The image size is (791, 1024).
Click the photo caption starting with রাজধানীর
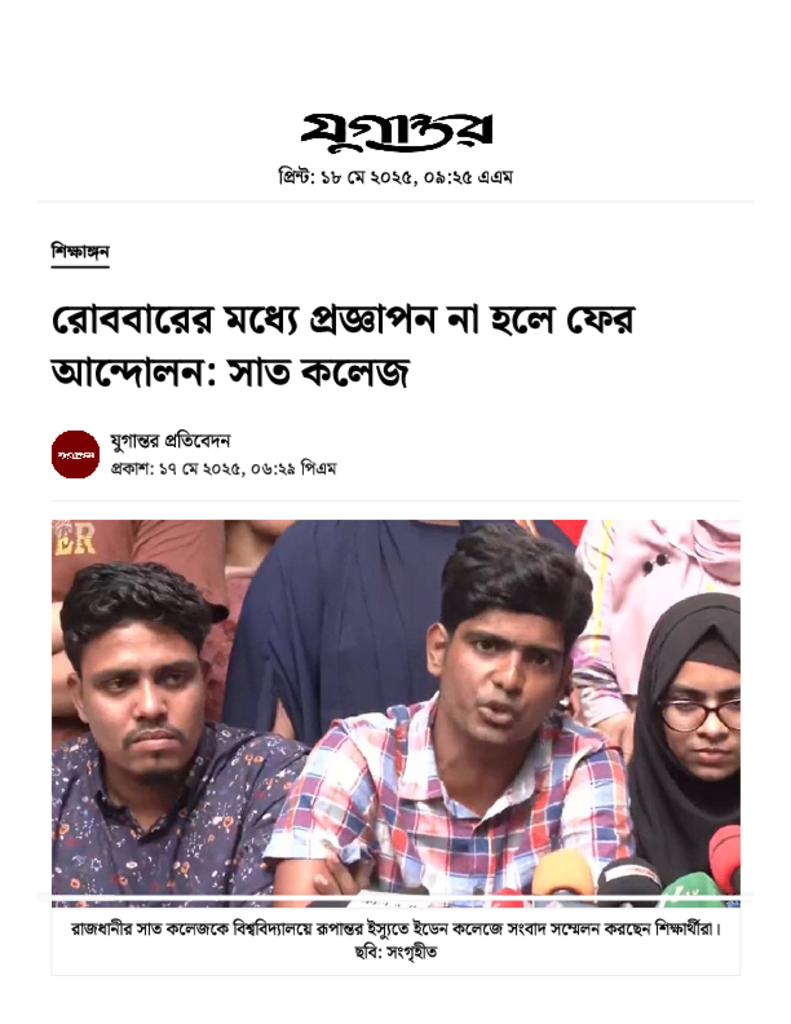[x=396, y=928]
